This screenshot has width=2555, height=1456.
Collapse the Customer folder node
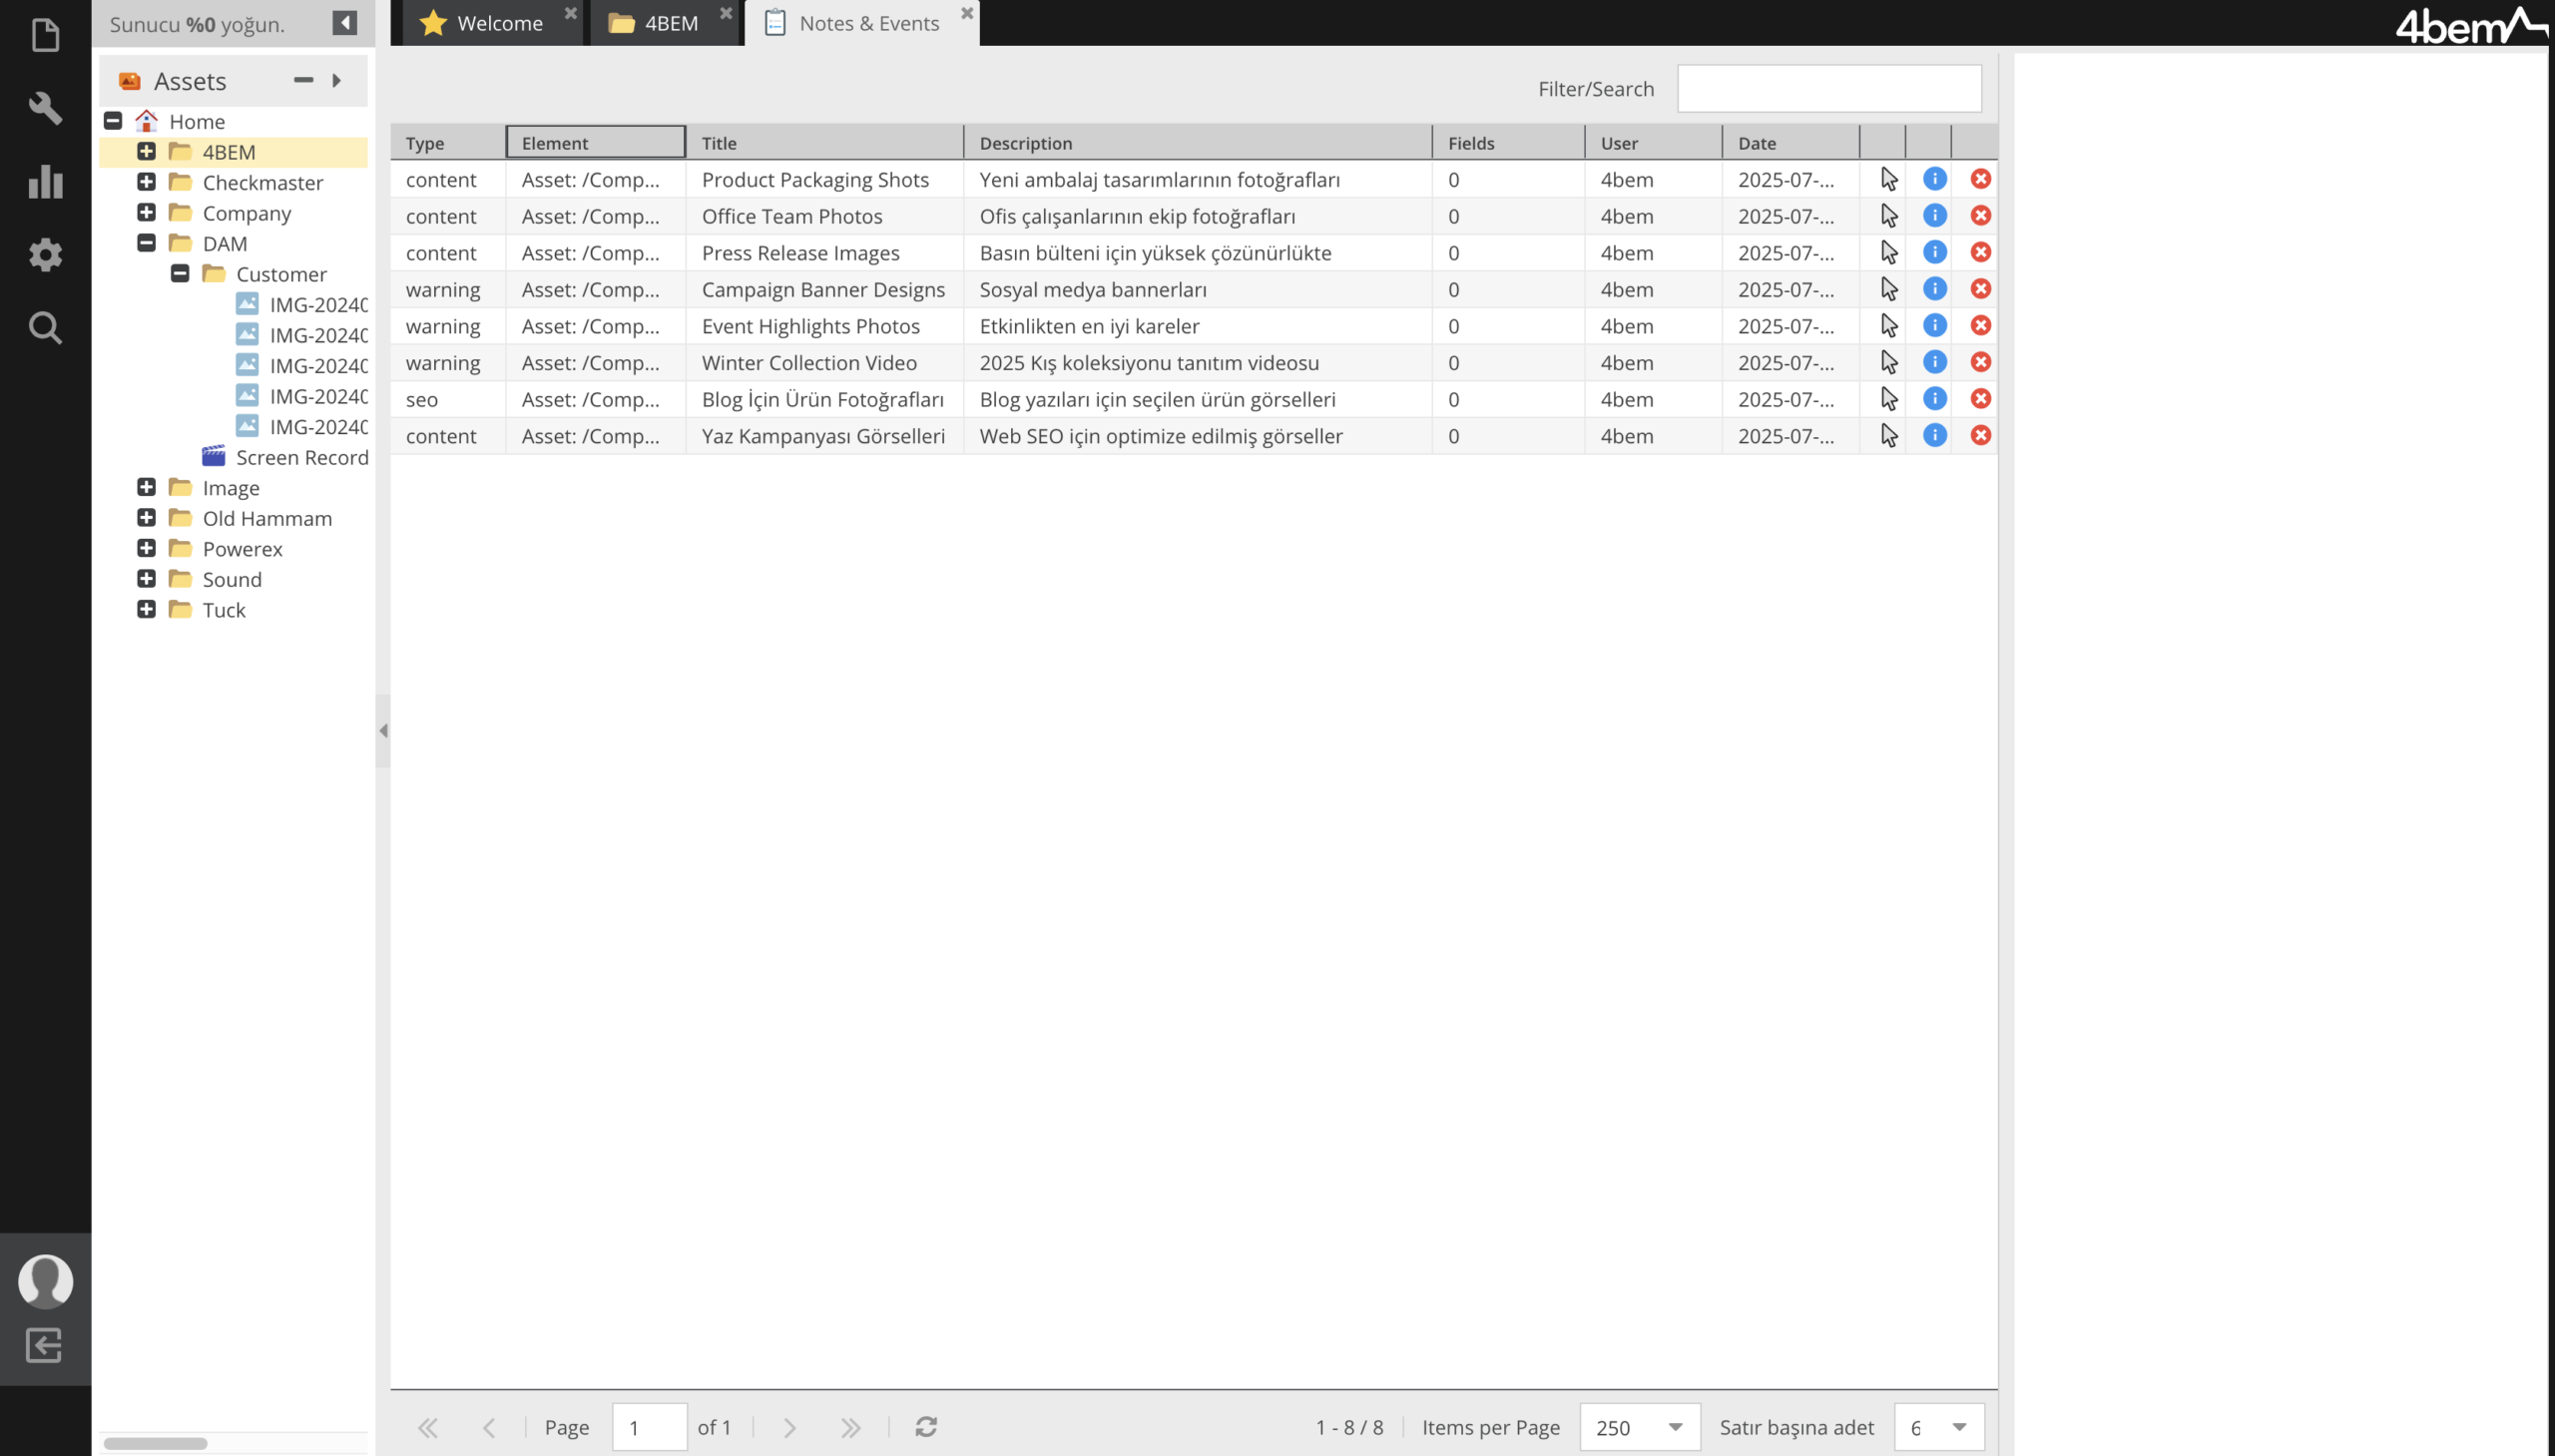pos(180,273)
